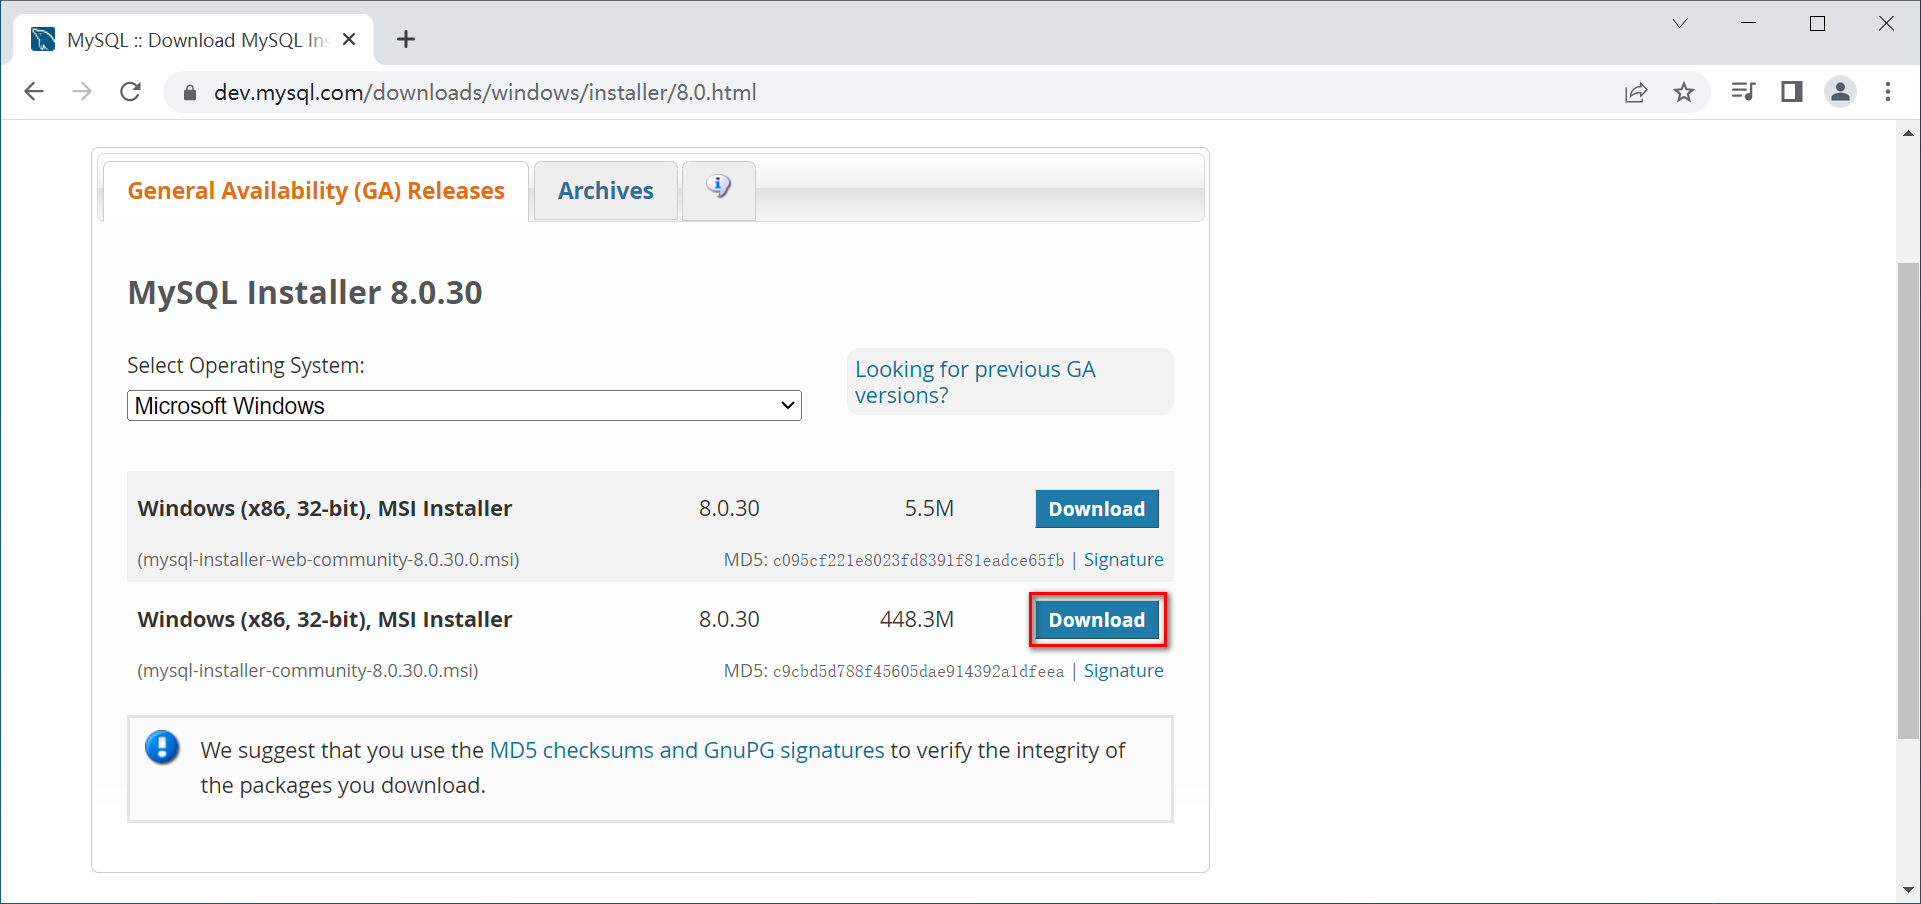Image resolution: width=1921 pixels, height=904 pixels.
Task: Open the user profile avatar
Action: click(x=1840, y=92)
